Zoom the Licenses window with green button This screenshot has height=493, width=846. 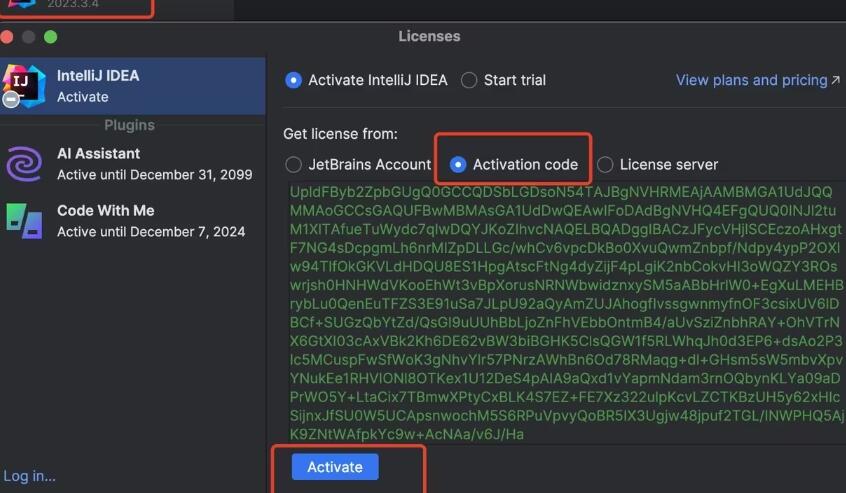click(51, 37)
